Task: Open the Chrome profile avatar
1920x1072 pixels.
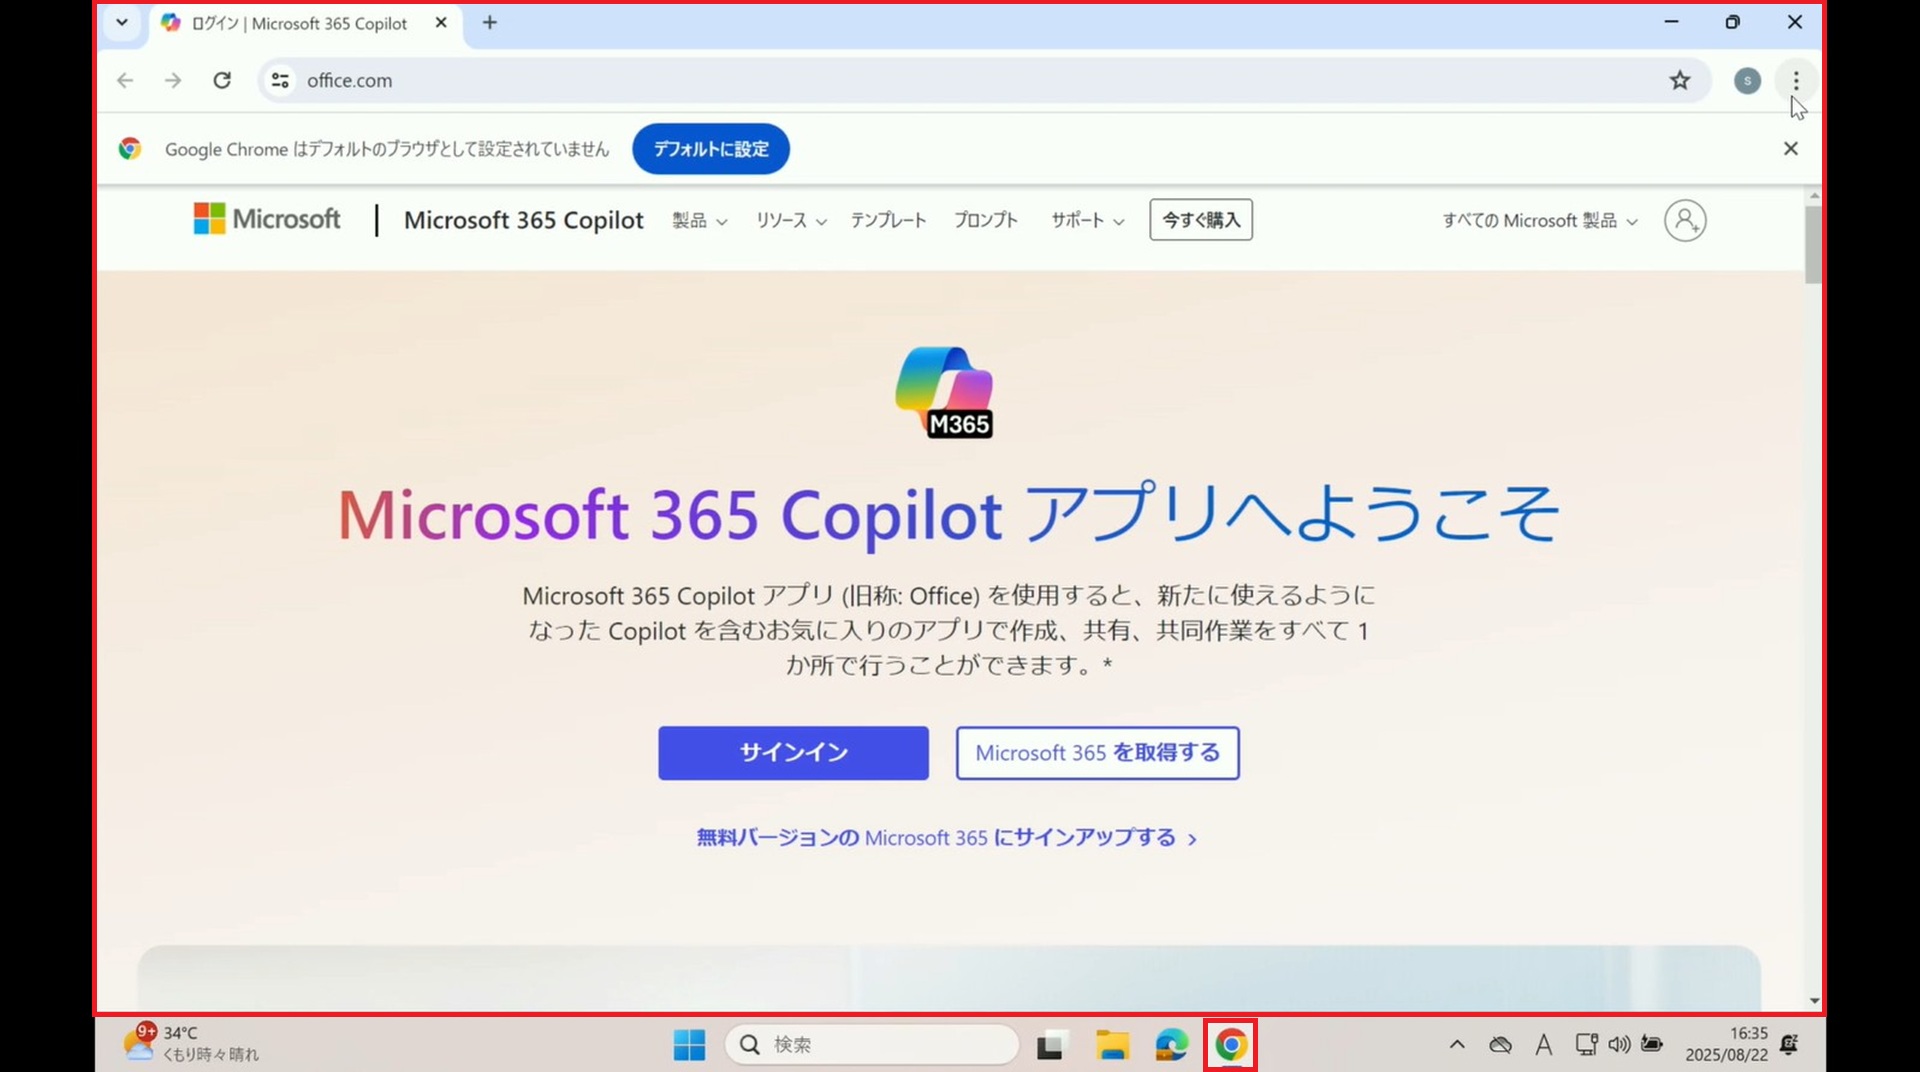Action: tap(1747, 81)
